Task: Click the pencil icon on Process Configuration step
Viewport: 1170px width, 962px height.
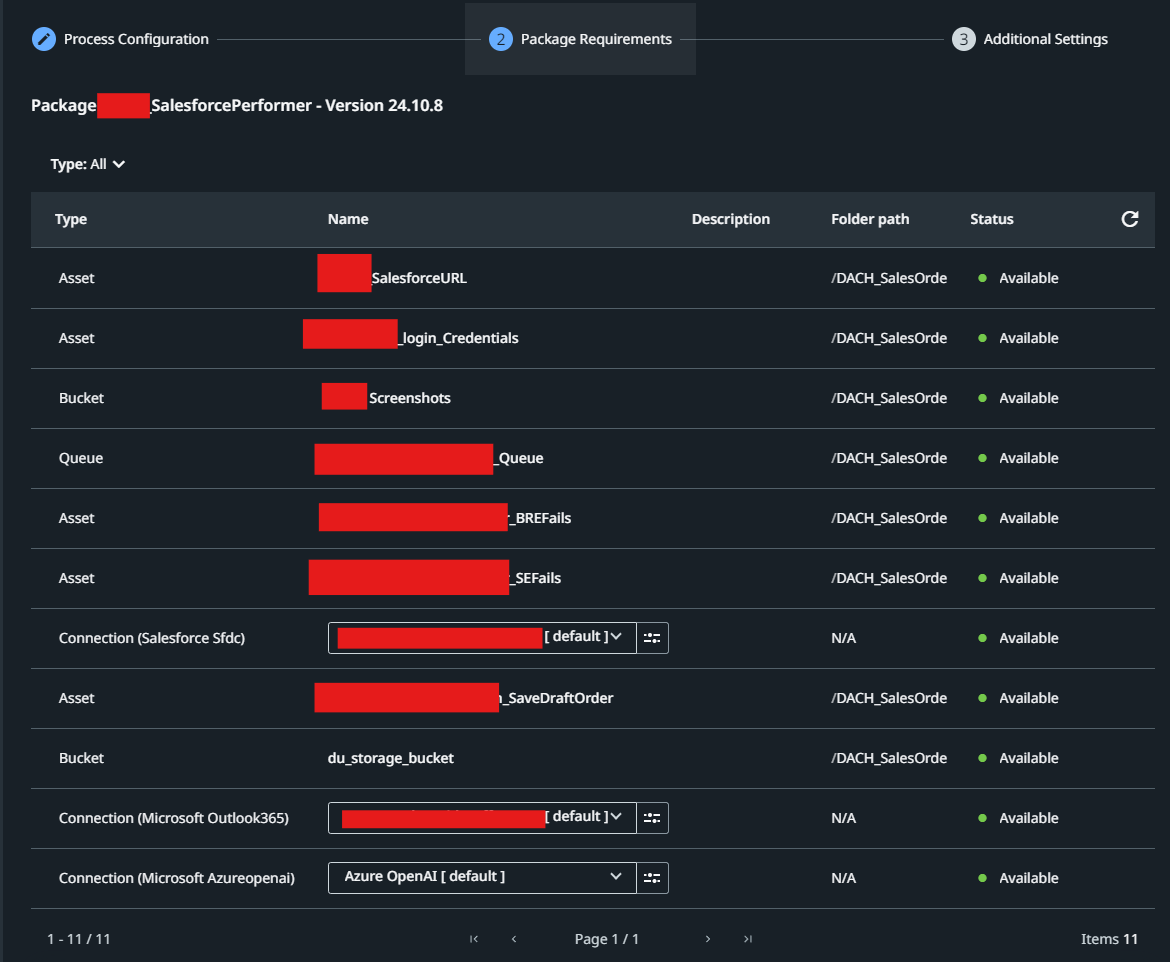Action: [43, 39]
